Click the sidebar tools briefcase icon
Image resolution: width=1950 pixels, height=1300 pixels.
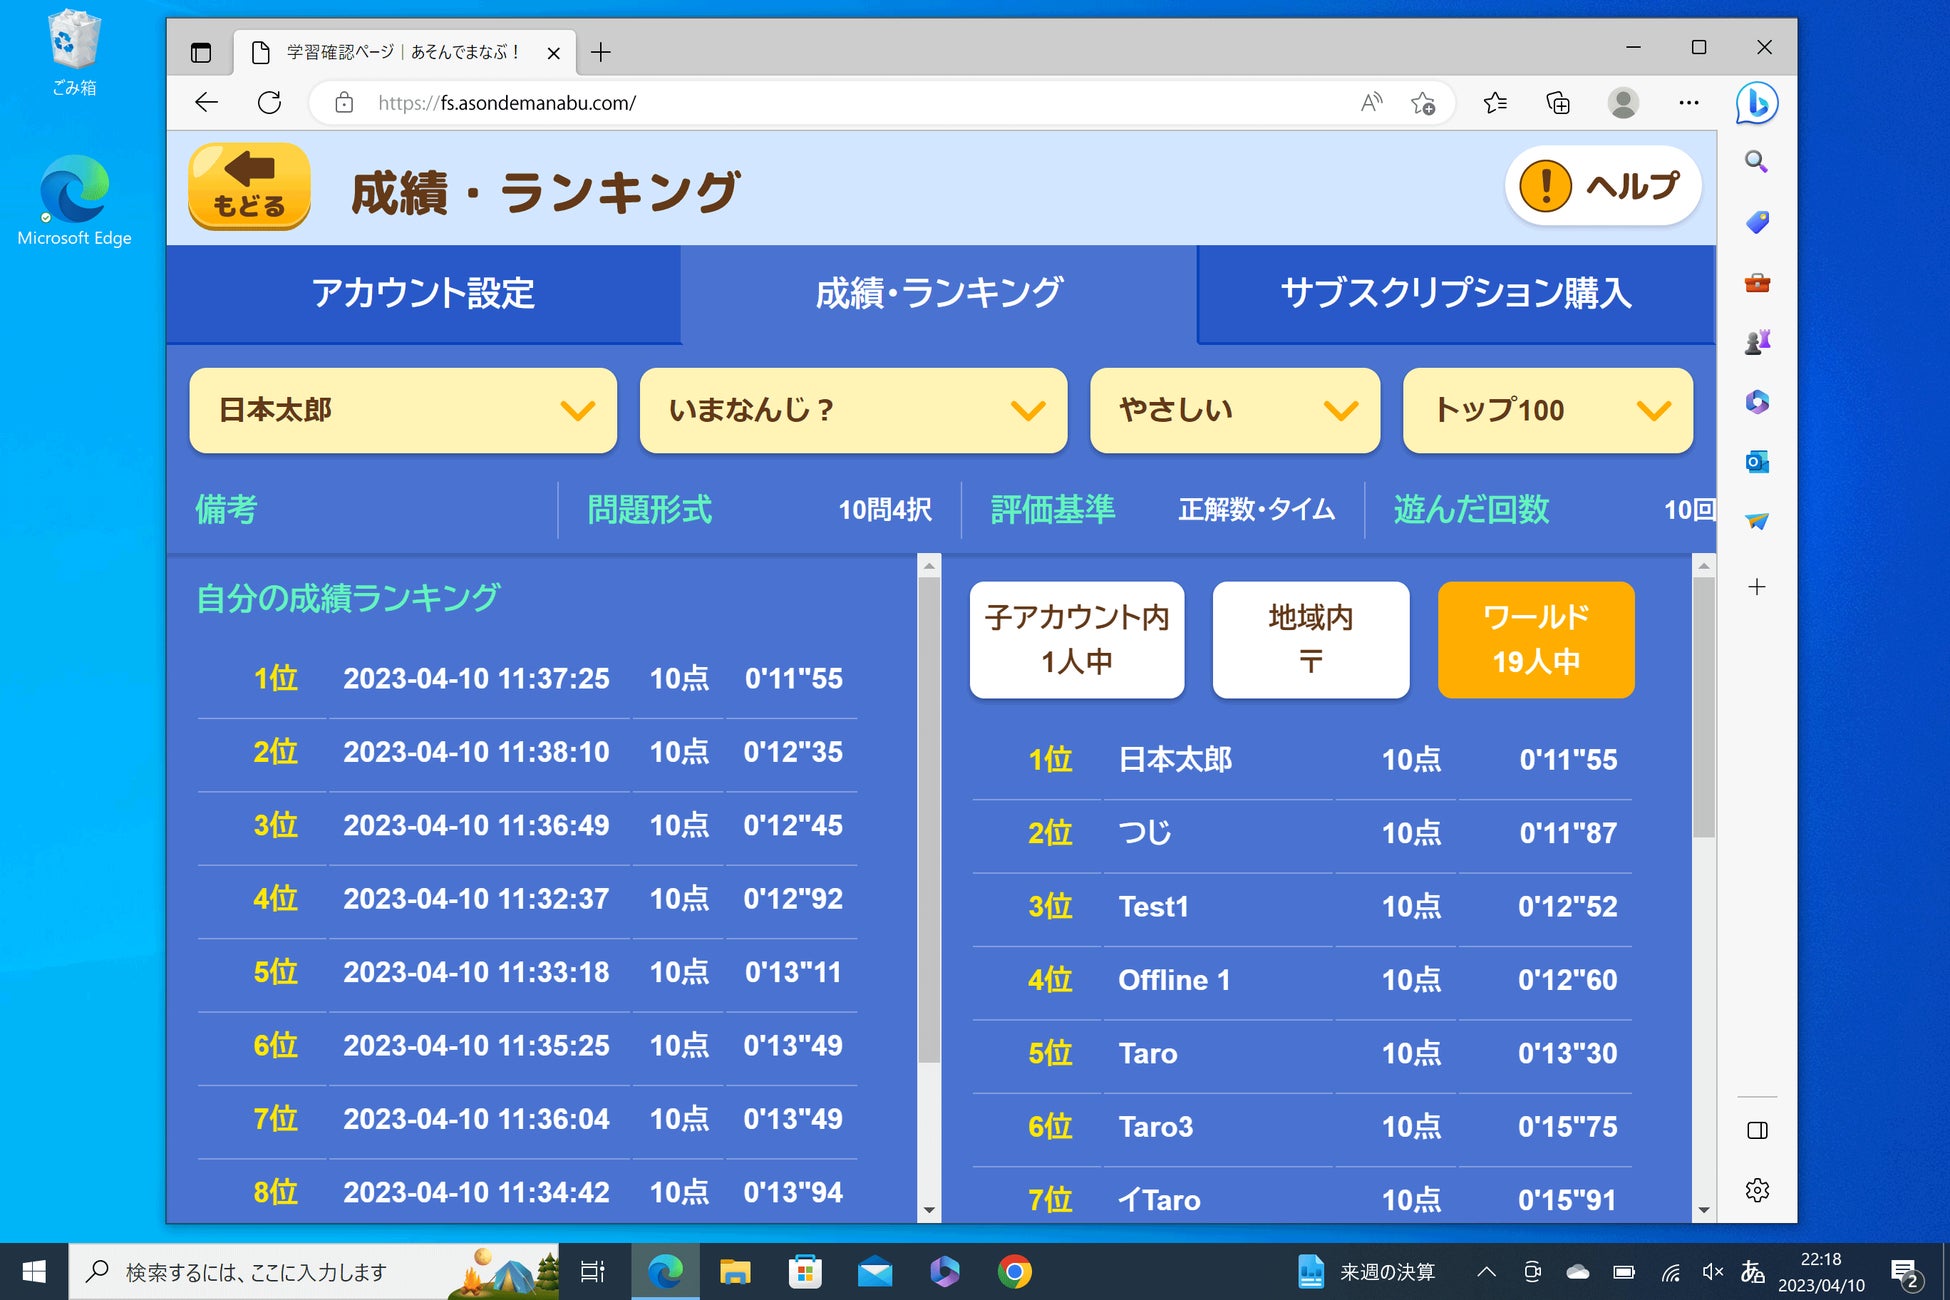pyautogui.click(x=1757, y=283)
